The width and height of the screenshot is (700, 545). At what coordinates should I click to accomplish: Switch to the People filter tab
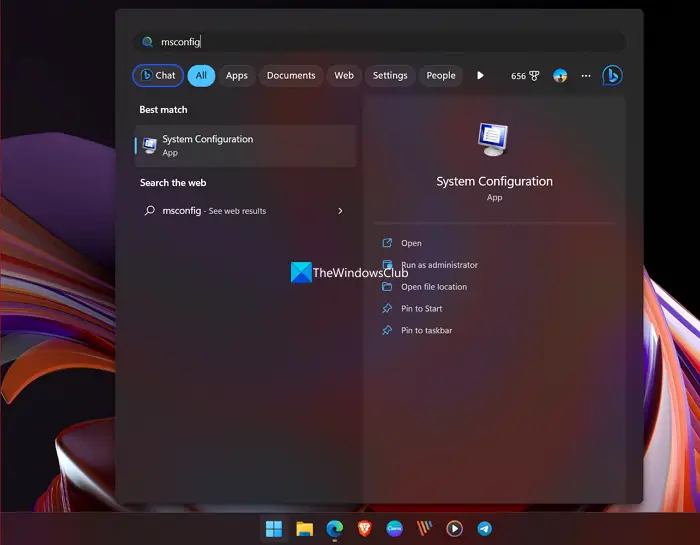441,76
